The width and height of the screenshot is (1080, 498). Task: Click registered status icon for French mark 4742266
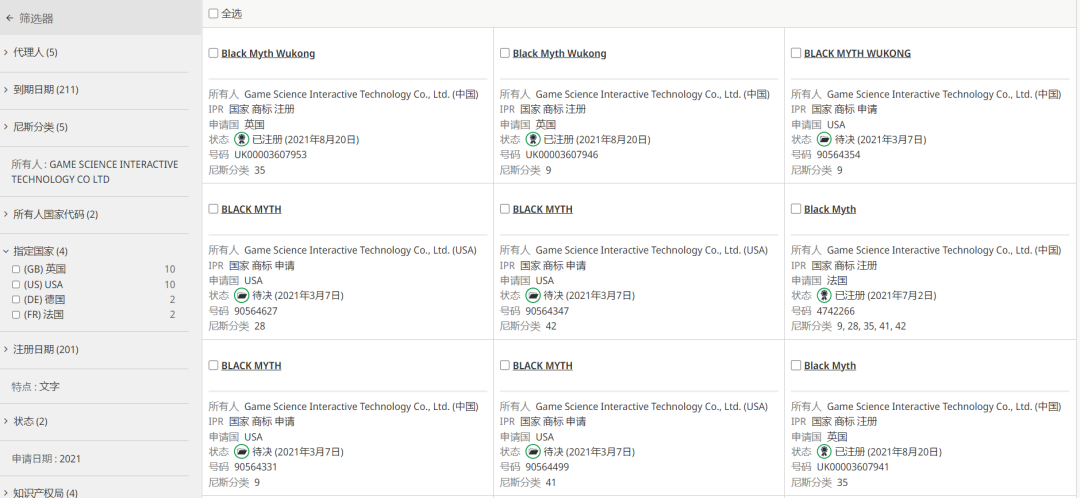(824, 295)
